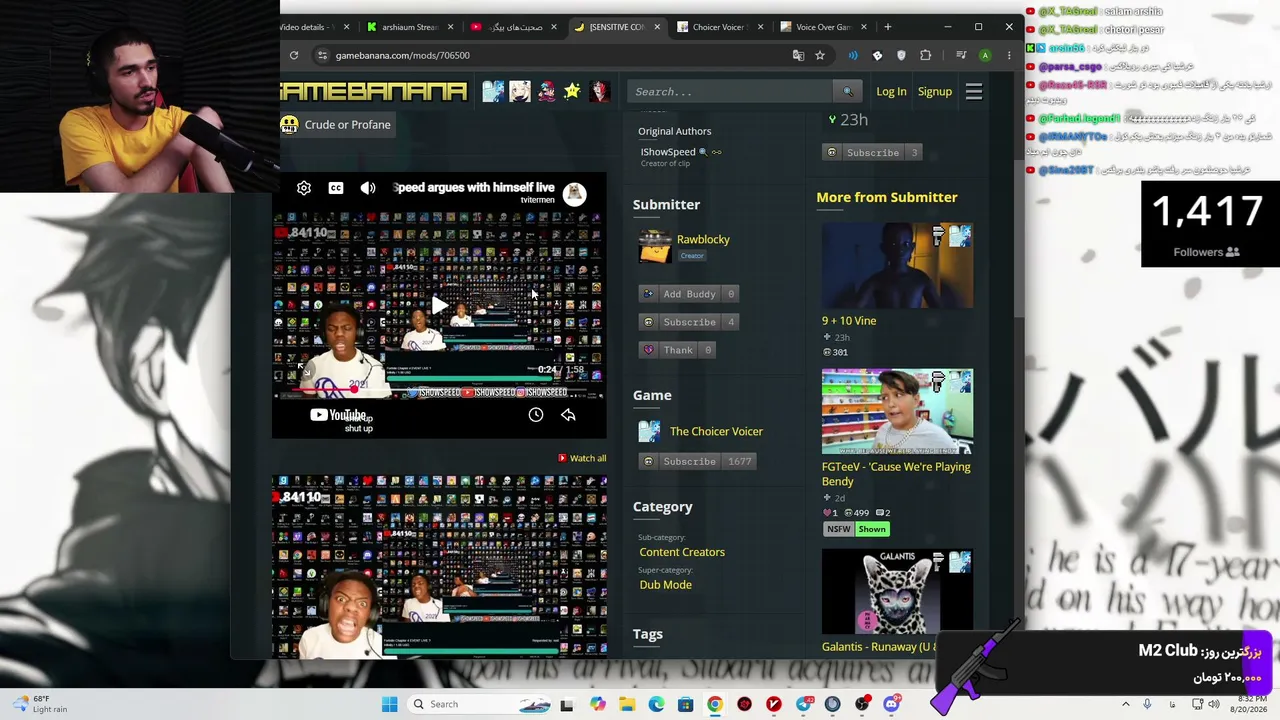The height and width of the screenshot is (720, 1280).
Task: Open the Log In link
Action: click(891, 92)
